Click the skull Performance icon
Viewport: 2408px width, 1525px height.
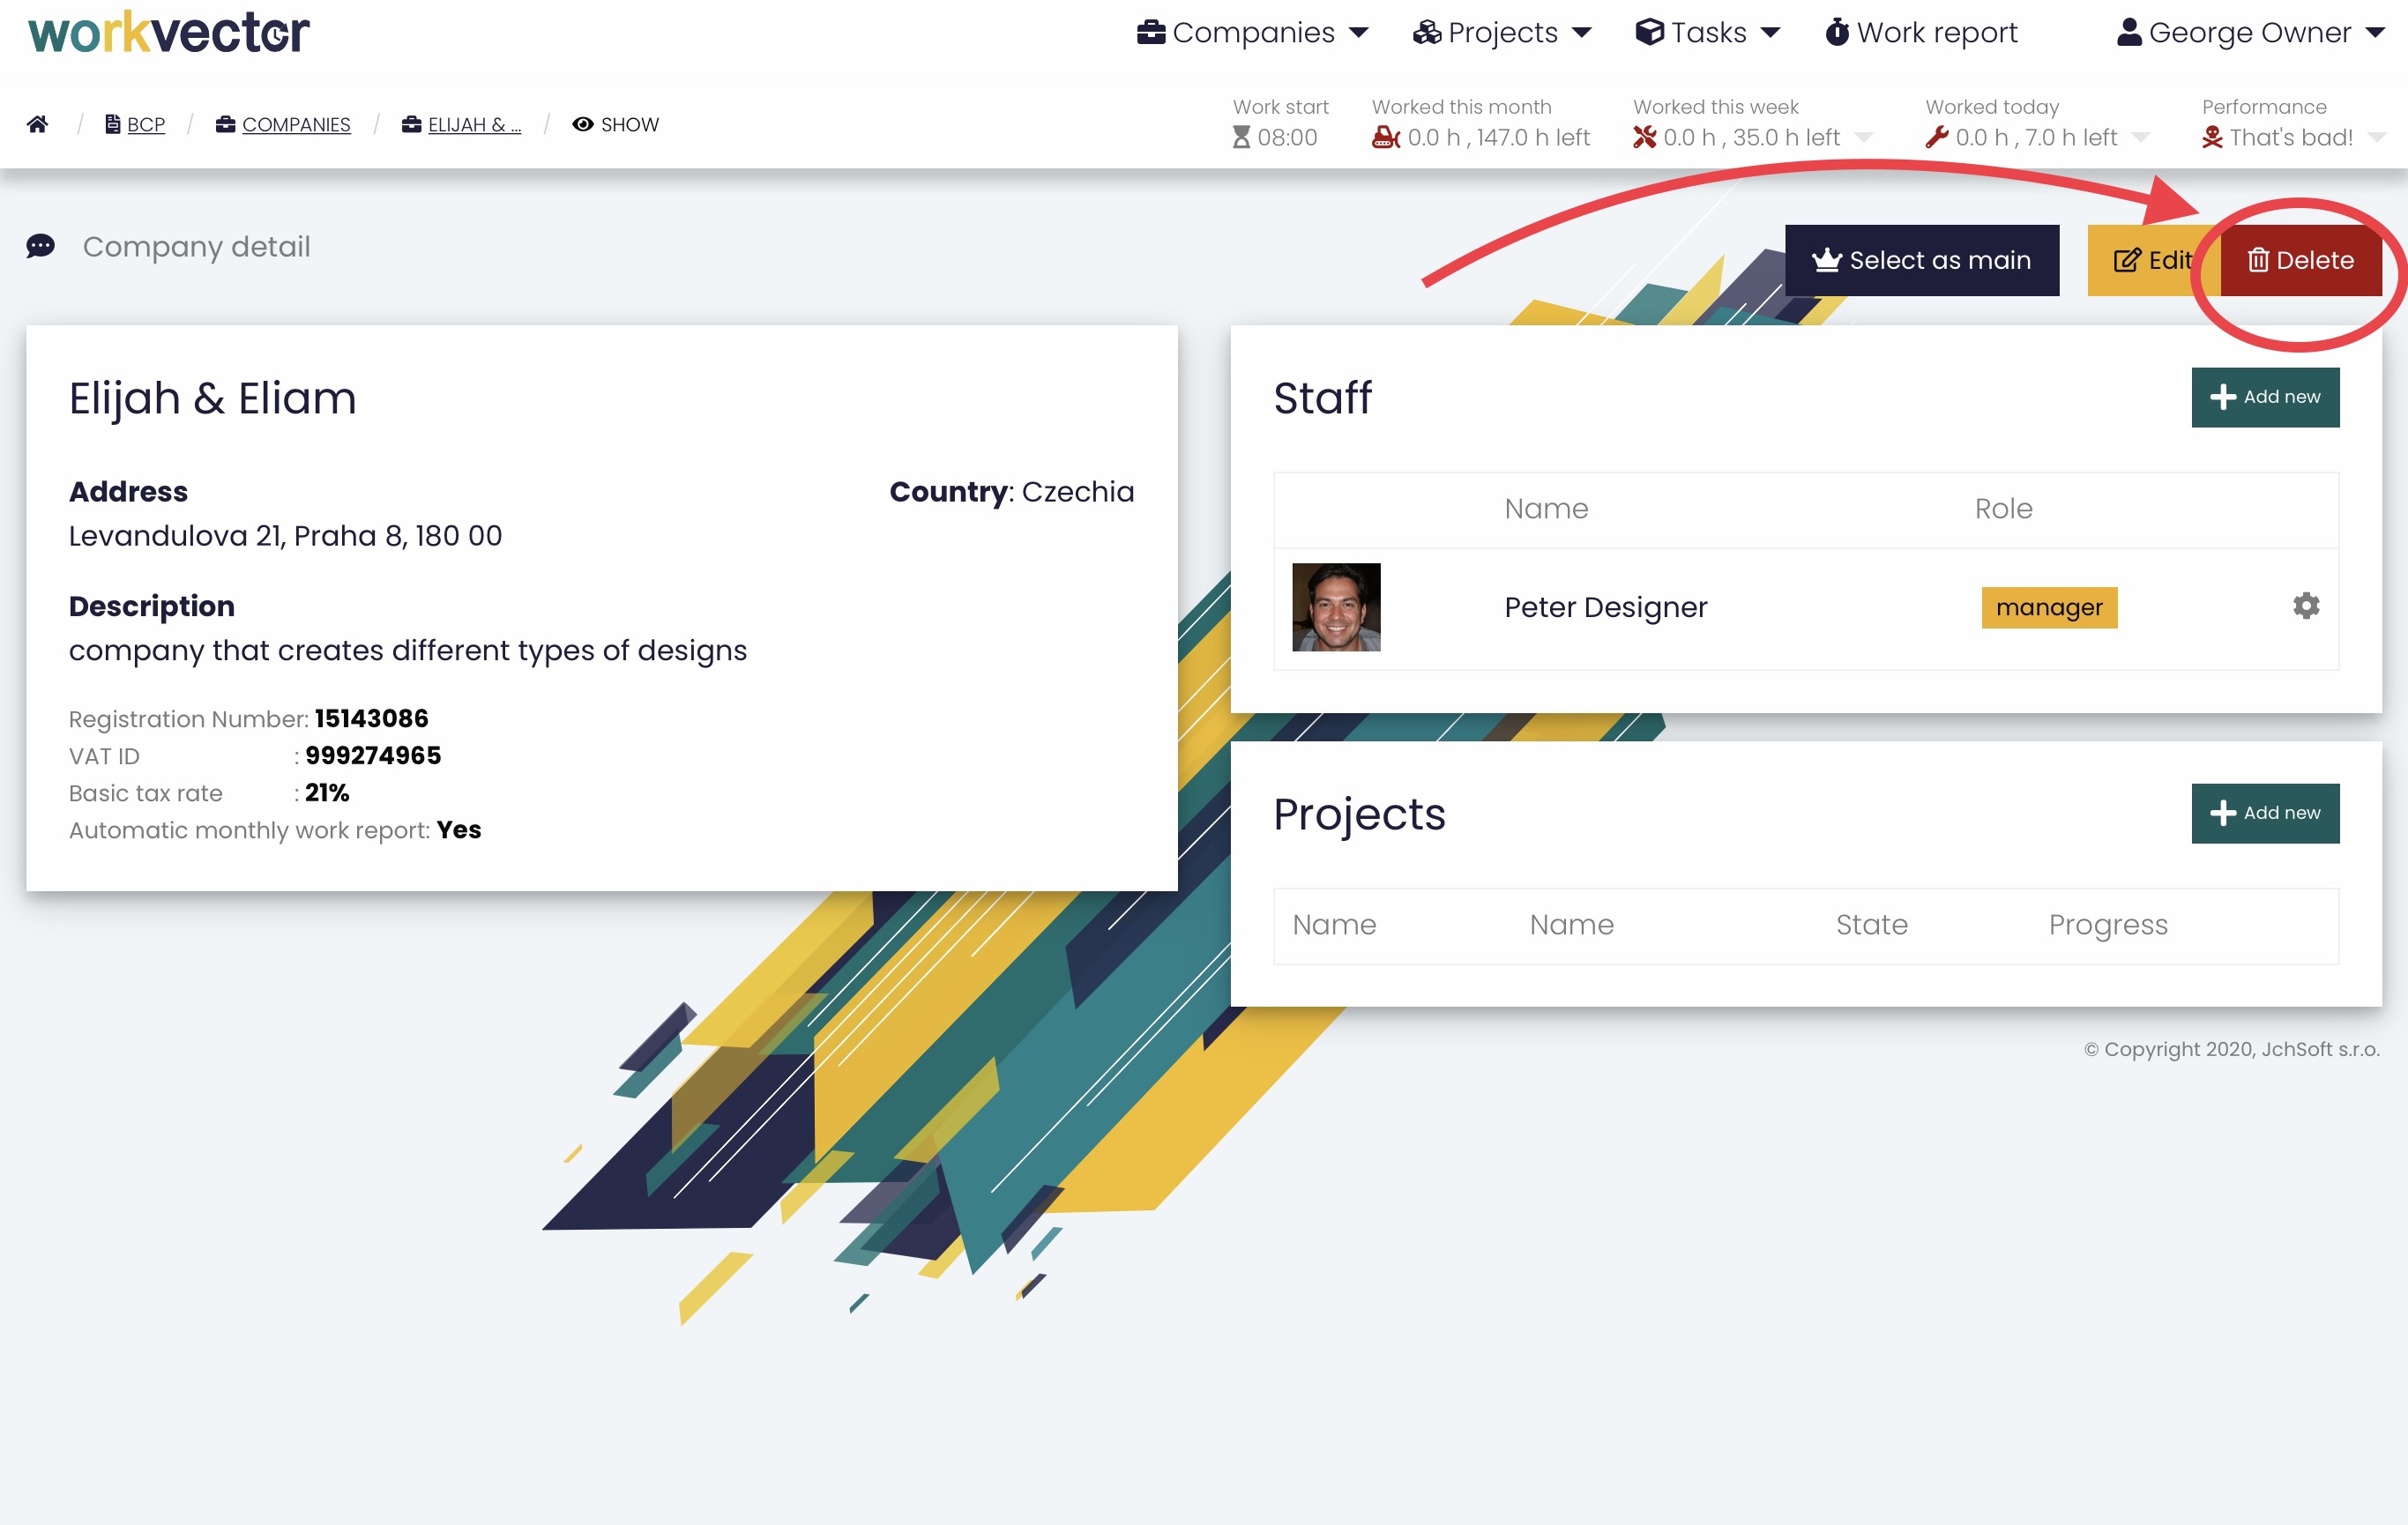[2212, 137]
